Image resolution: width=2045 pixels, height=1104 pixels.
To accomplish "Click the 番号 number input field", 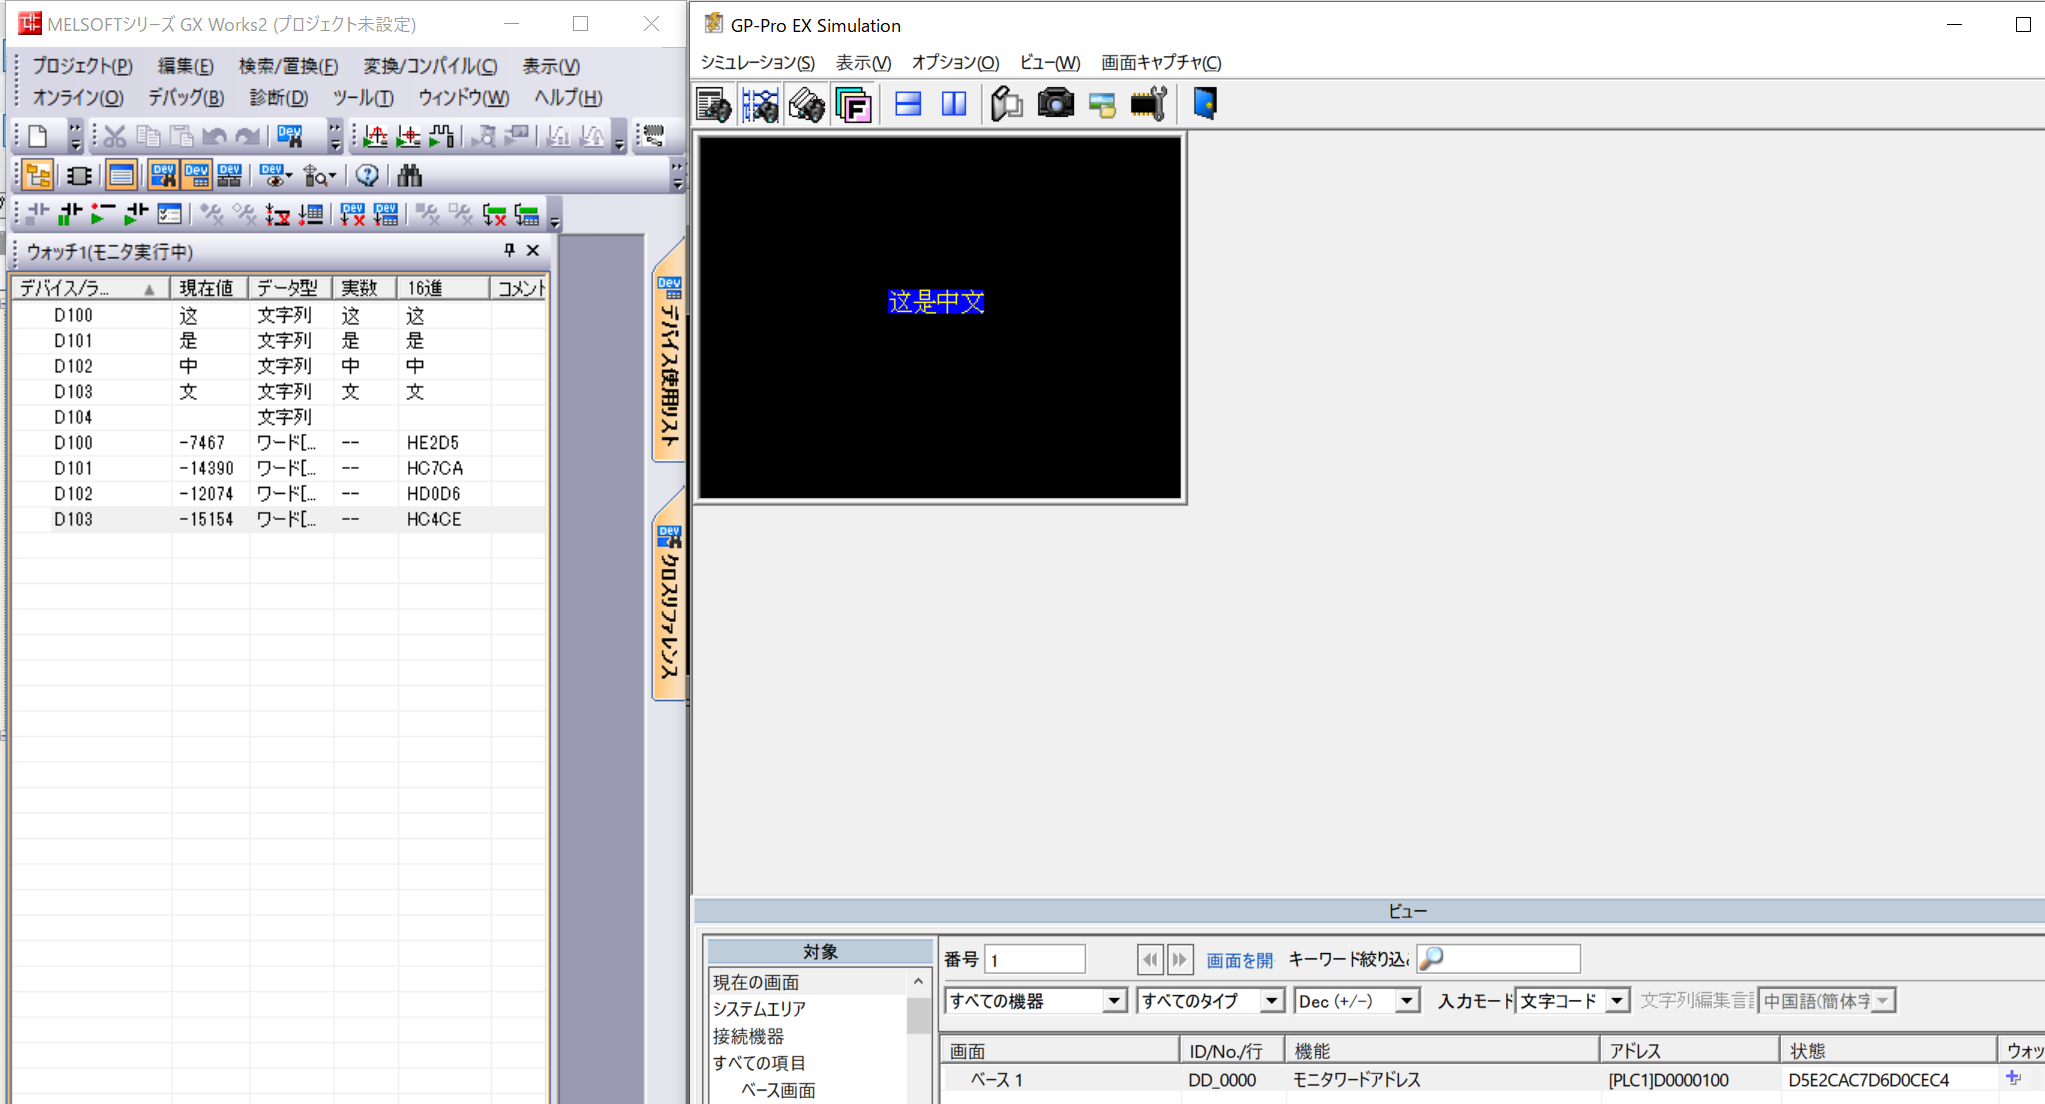I will pos(1034,960).
